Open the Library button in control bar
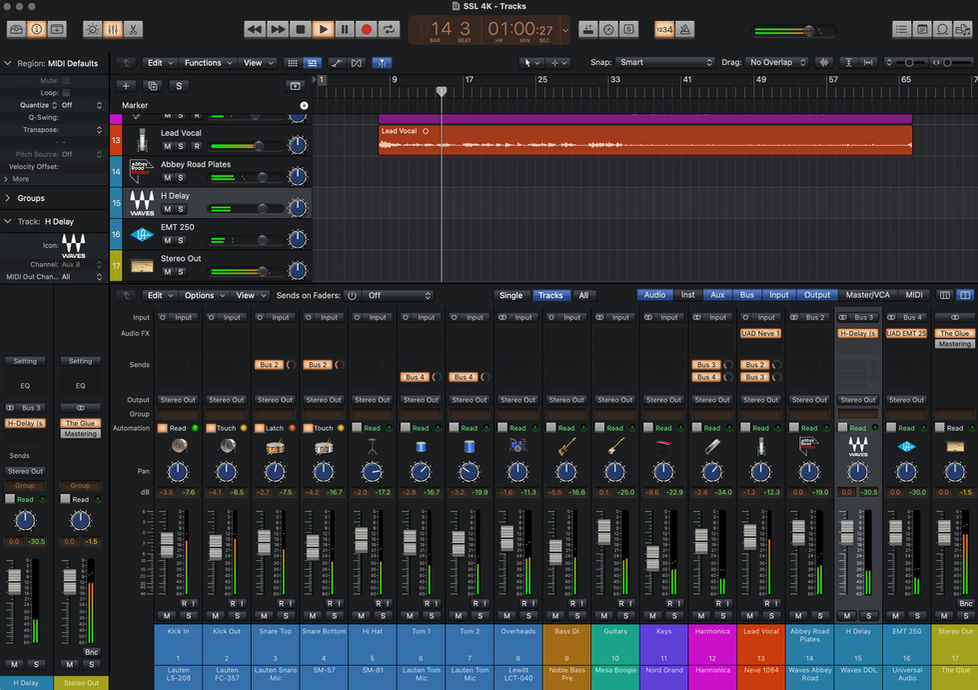Viewport: 978px width, 690px height. [16, 29]
